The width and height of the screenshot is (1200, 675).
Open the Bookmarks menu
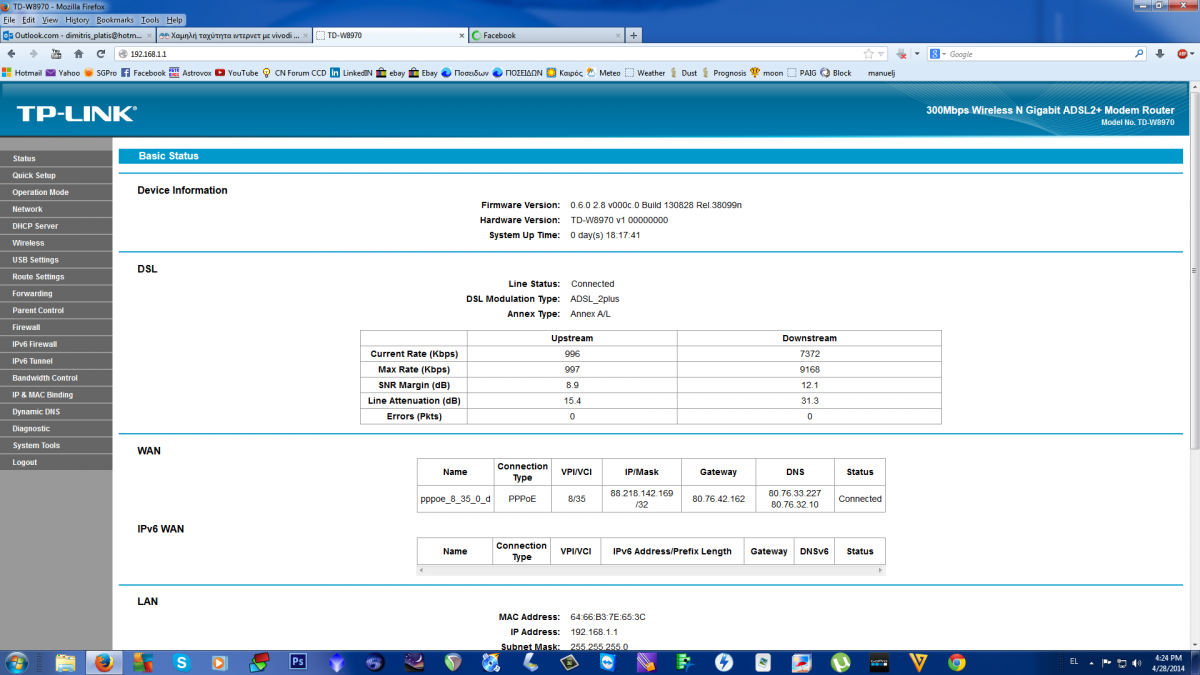coord(115,20)
